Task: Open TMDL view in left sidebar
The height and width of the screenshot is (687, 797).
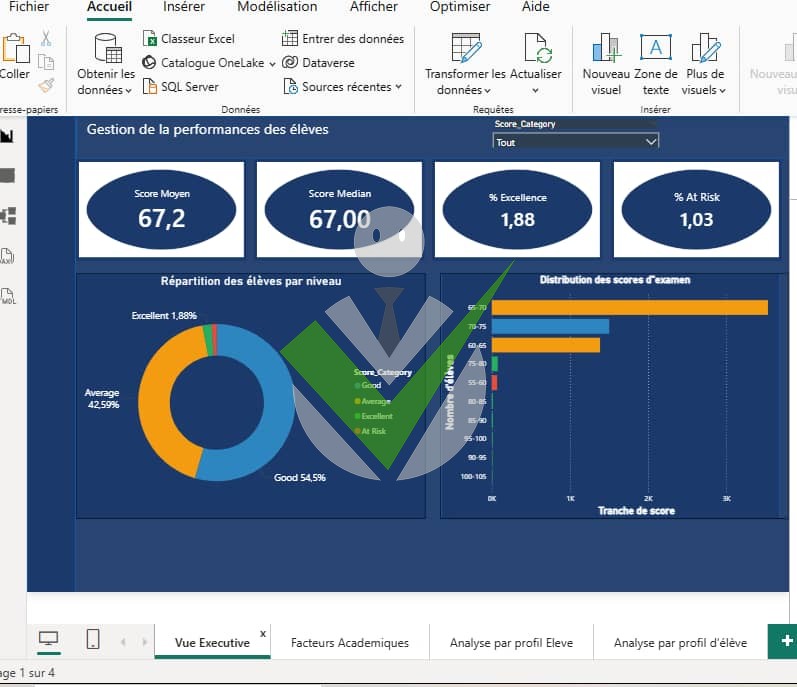Action: (x=8, y=296)
